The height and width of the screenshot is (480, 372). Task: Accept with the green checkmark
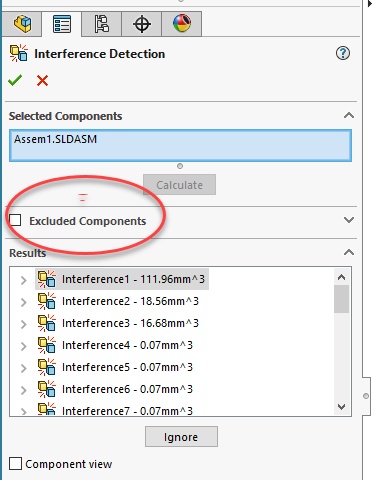pos(15,80)
